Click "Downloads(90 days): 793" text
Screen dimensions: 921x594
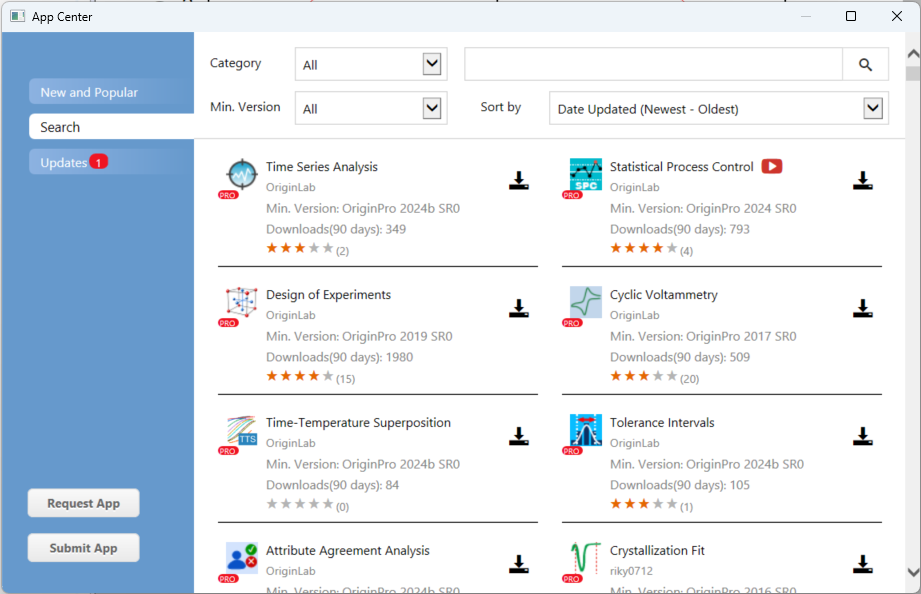[x=680, y=229]
